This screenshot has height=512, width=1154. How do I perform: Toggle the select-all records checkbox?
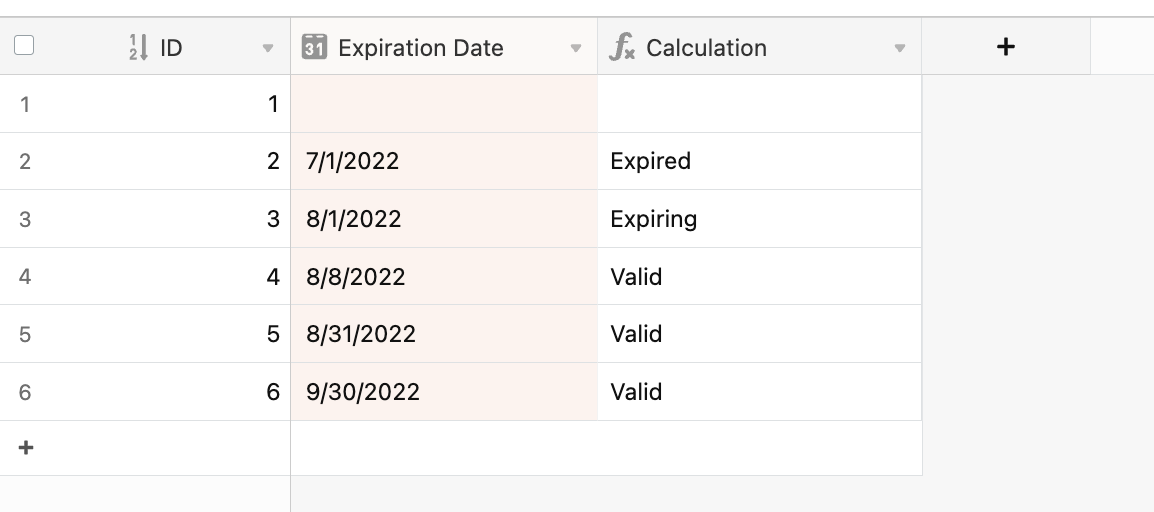24,46
